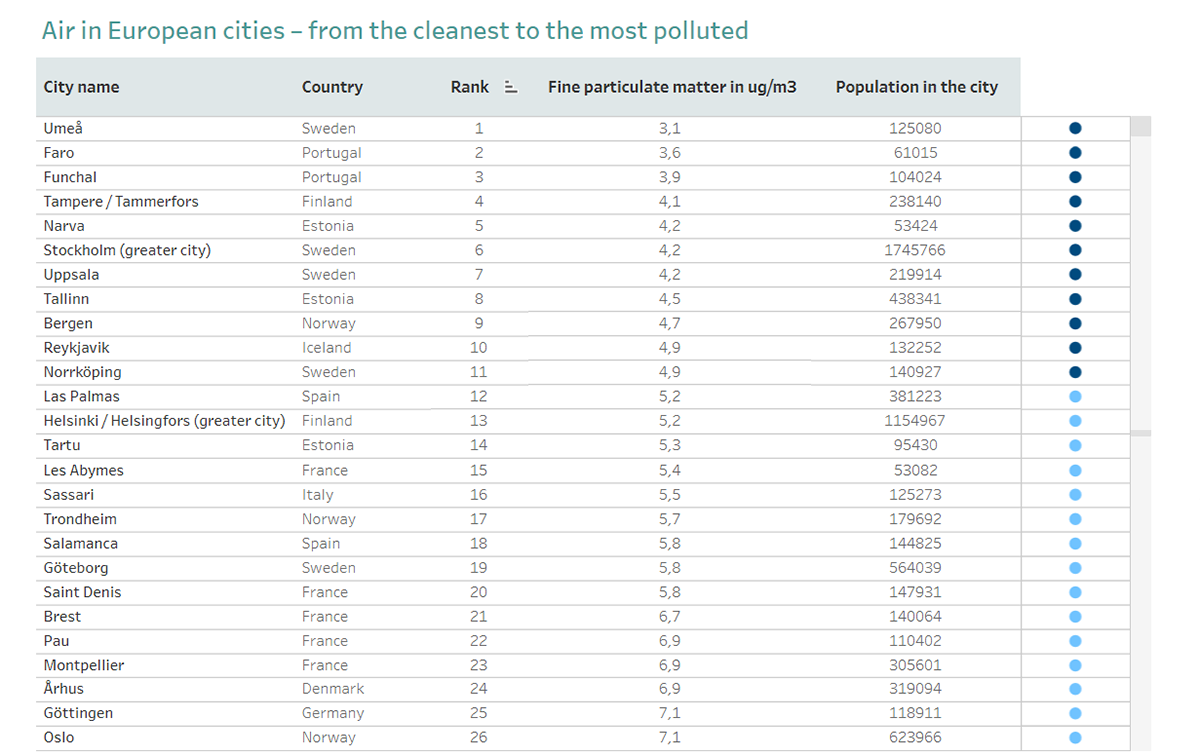1200x756 pixels.
Task: Click the dark blue dot in Umeå row
Action: (1075, 128)
